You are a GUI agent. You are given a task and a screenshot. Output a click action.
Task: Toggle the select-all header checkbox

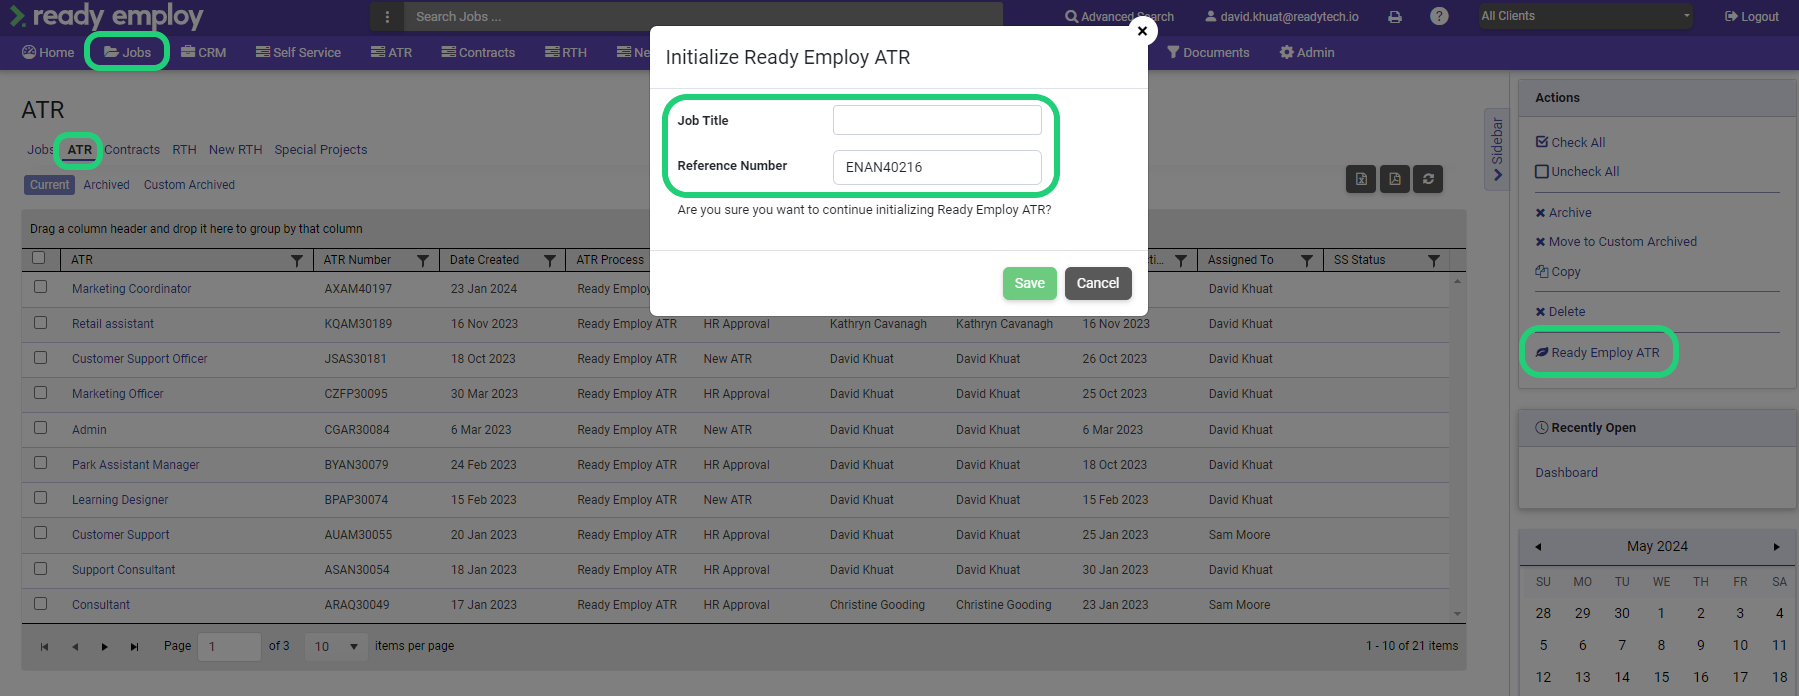coord(39,258)
